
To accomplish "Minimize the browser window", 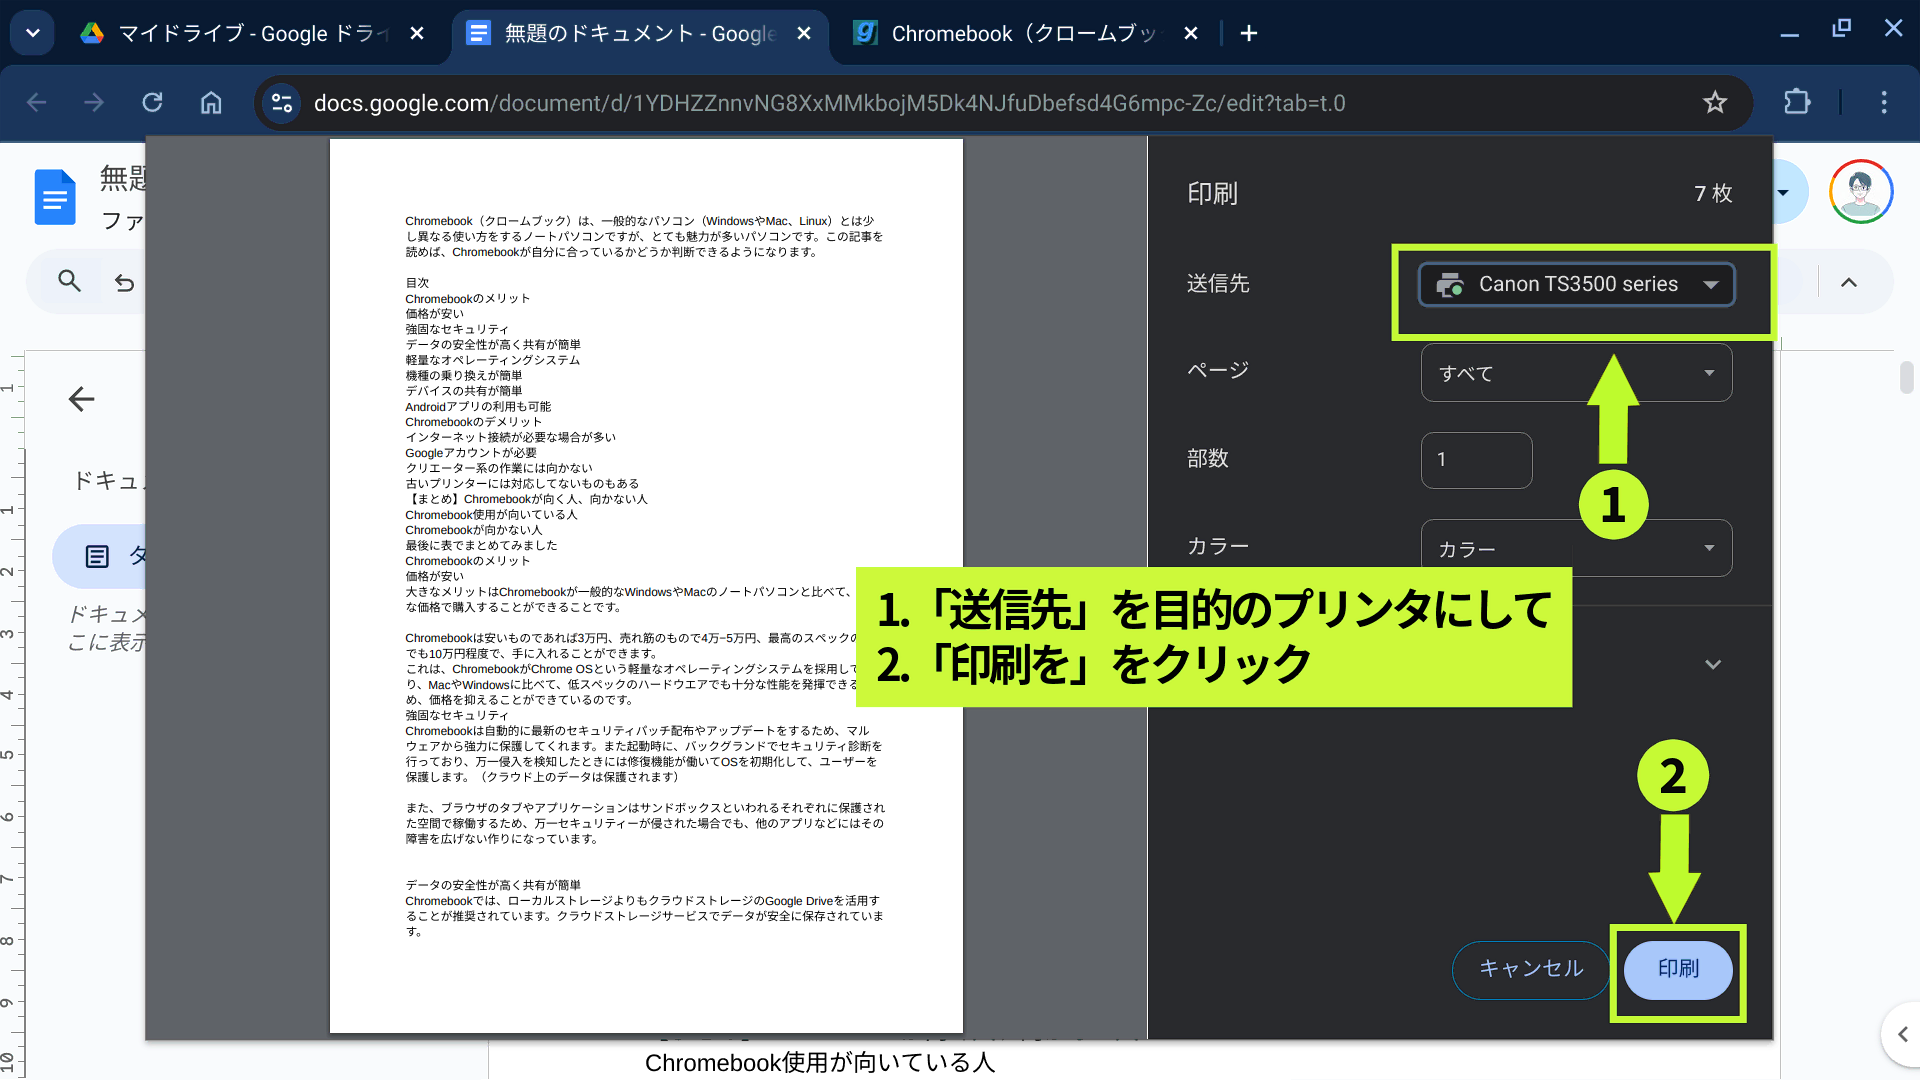I will 1789,33.
